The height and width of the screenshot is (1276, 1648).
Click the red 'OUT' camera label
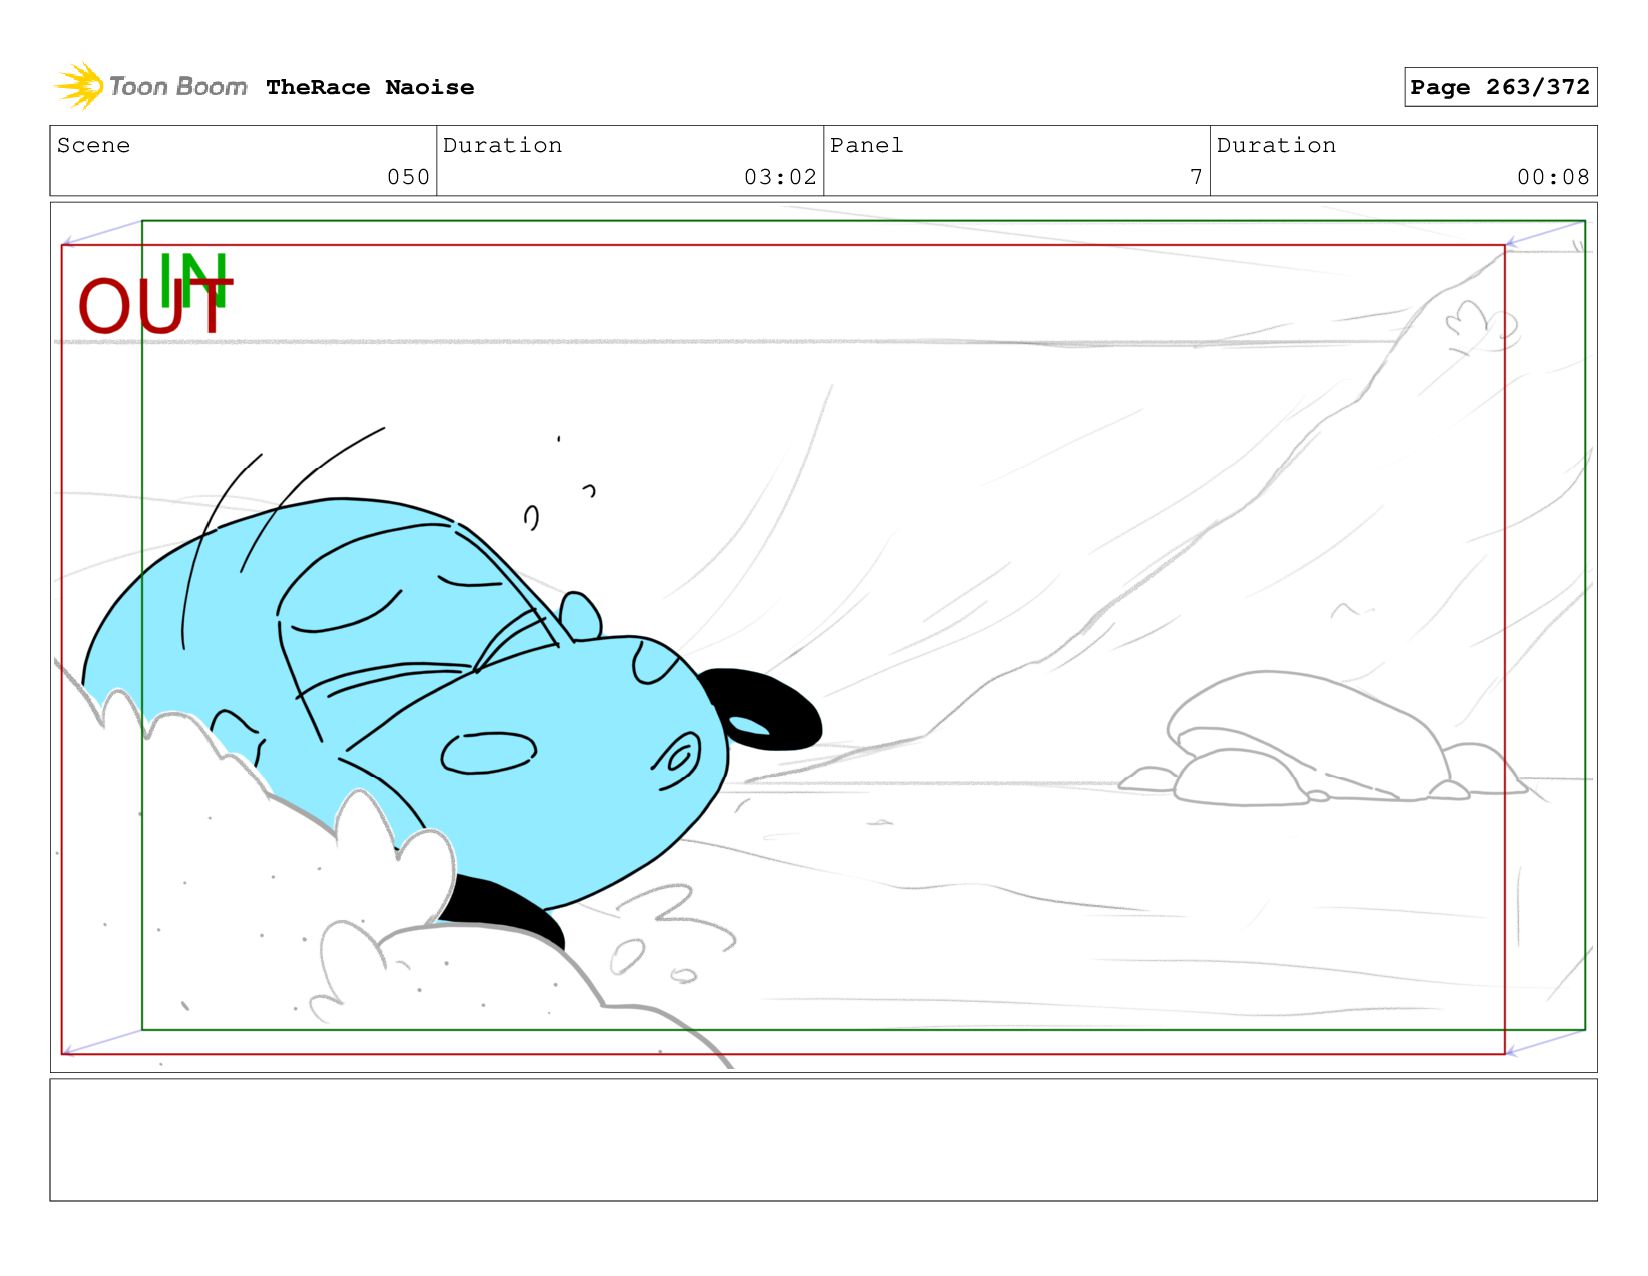(x=155, y=306)
